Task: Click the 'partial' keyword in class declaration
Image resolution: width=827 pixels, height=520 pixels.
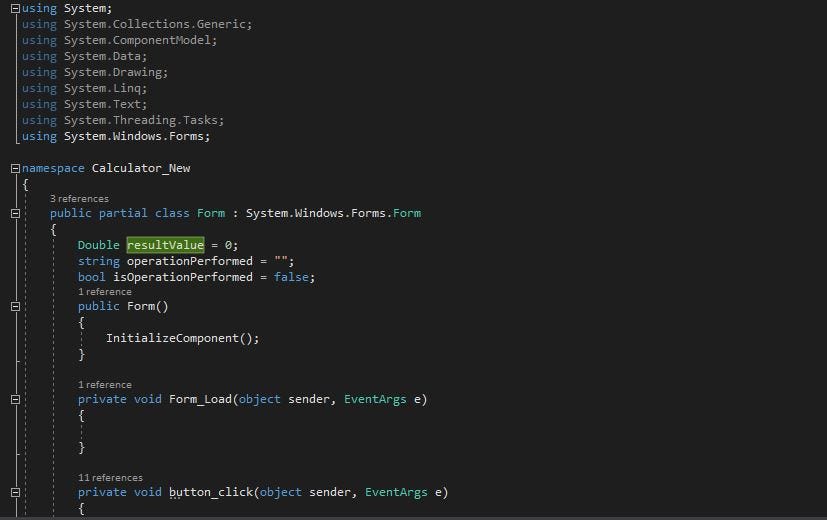Action: coord(123,213)
